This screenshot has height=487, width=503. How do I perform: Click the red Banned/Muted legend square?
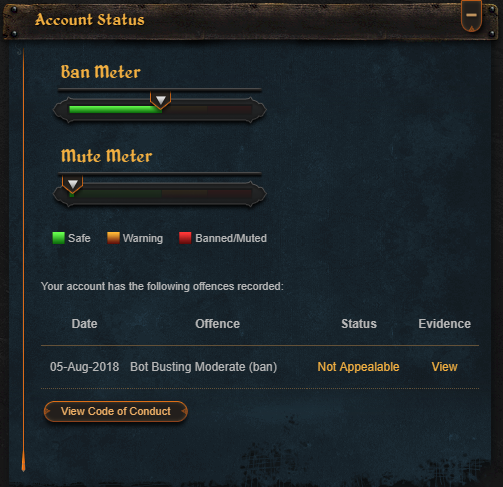[x=185, y=238]
